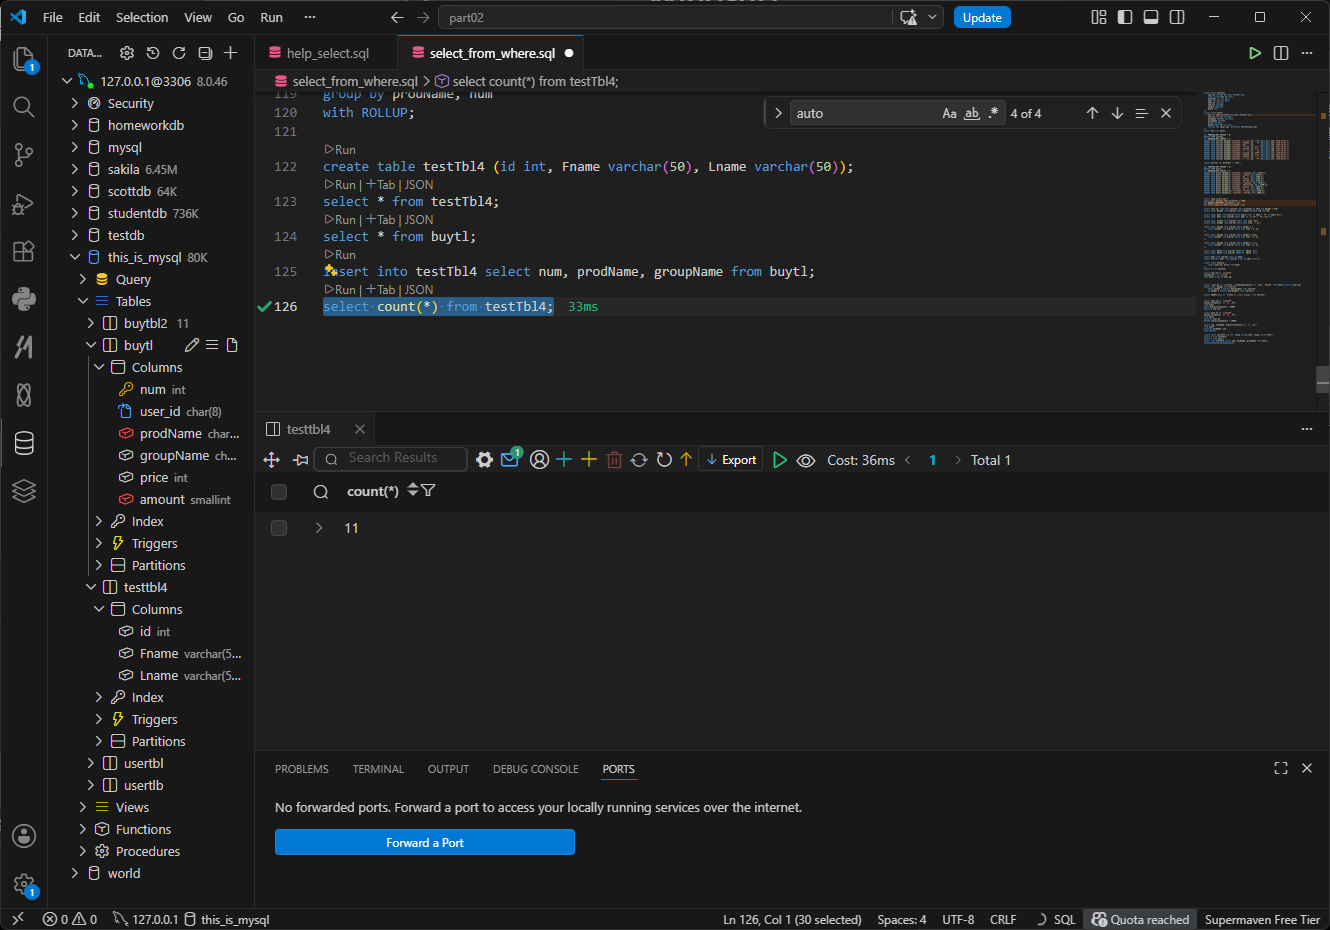
Task: Open the Extensions view
Action: tap(24, 251)
